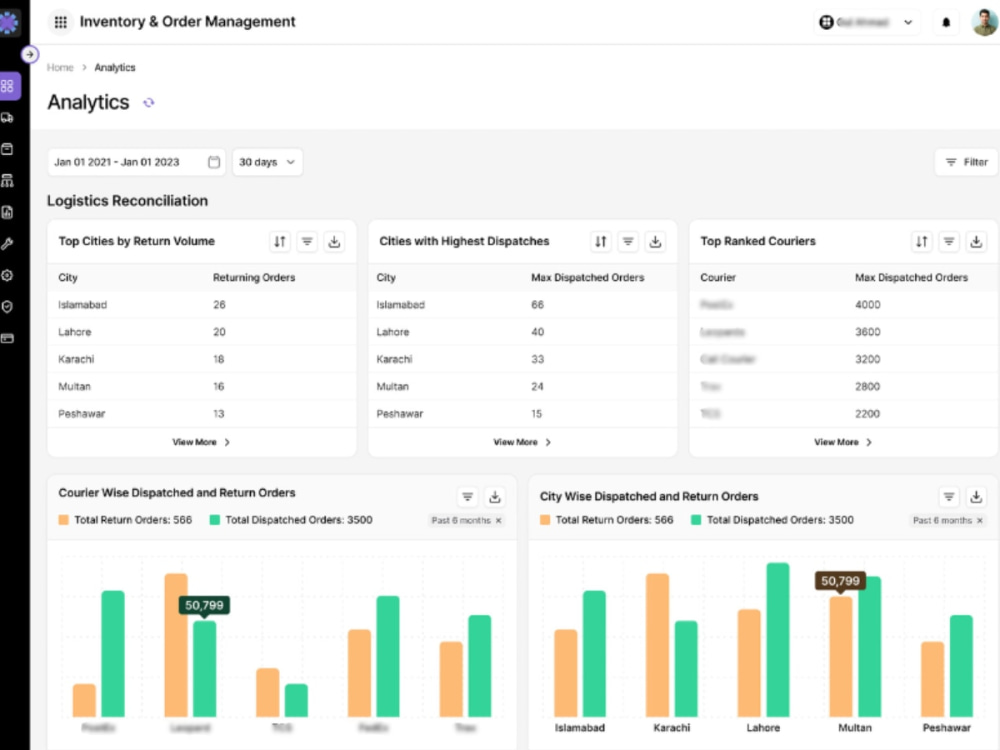1000x750 pixels.
Task: Filter Cities with Highest Dispatches table
Action: click(x=628, y=242)
